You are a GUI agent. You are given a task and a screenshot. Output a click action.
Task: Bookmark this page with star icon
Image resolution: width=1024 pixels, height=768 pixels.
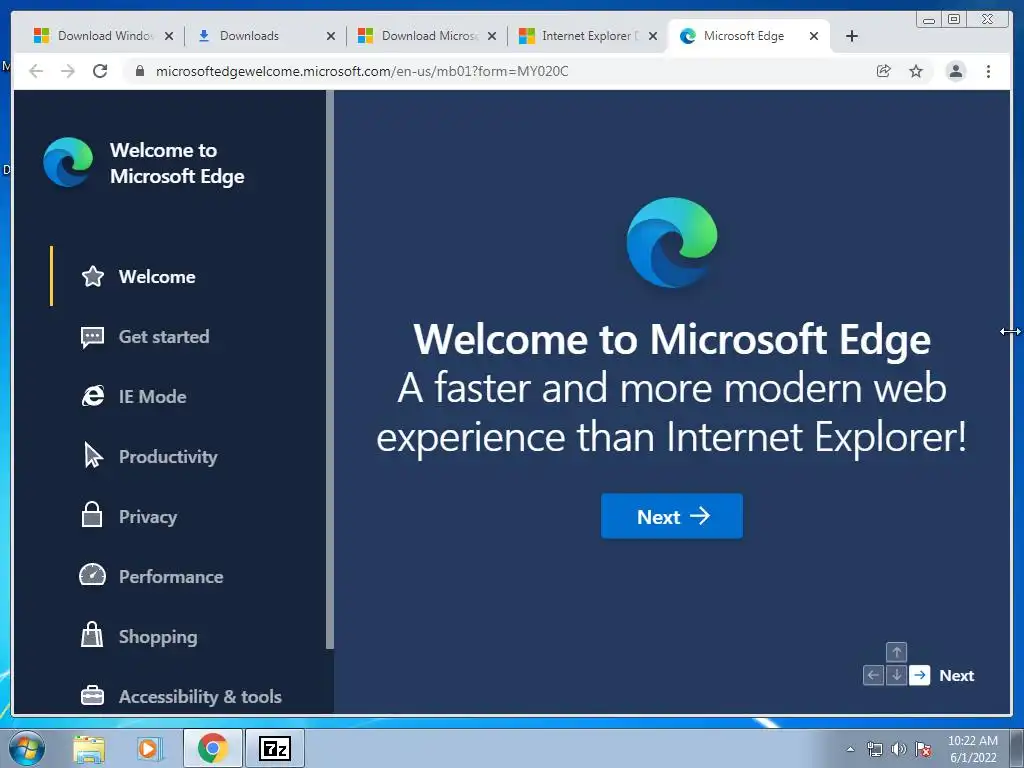click(x=916, y=71)
